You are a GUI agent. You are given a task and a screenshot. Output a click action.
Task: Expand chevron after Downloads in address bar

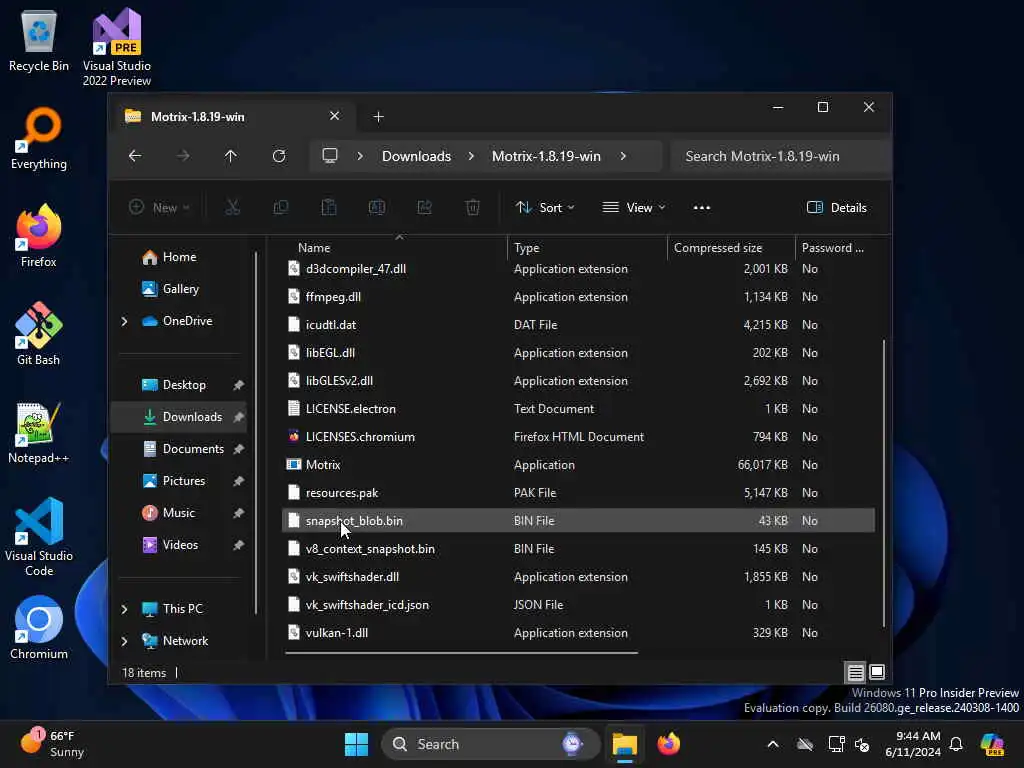[x=471, y=156]
